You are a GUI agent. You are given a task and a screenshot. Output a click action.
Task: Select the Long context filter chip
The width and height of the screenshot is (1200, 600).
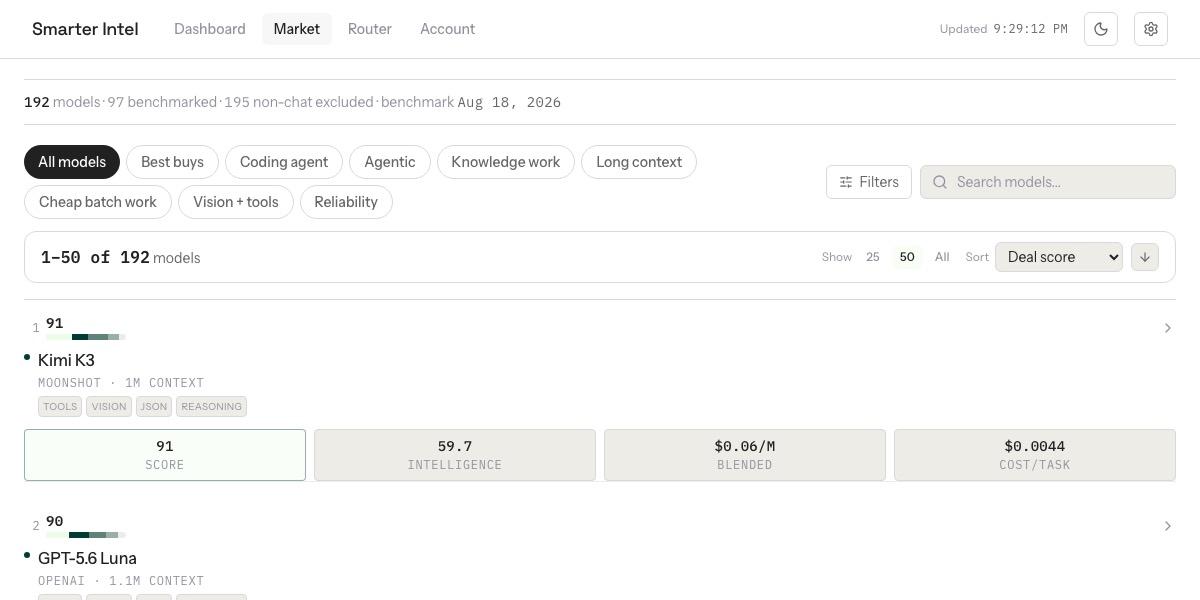pos(639,162)
